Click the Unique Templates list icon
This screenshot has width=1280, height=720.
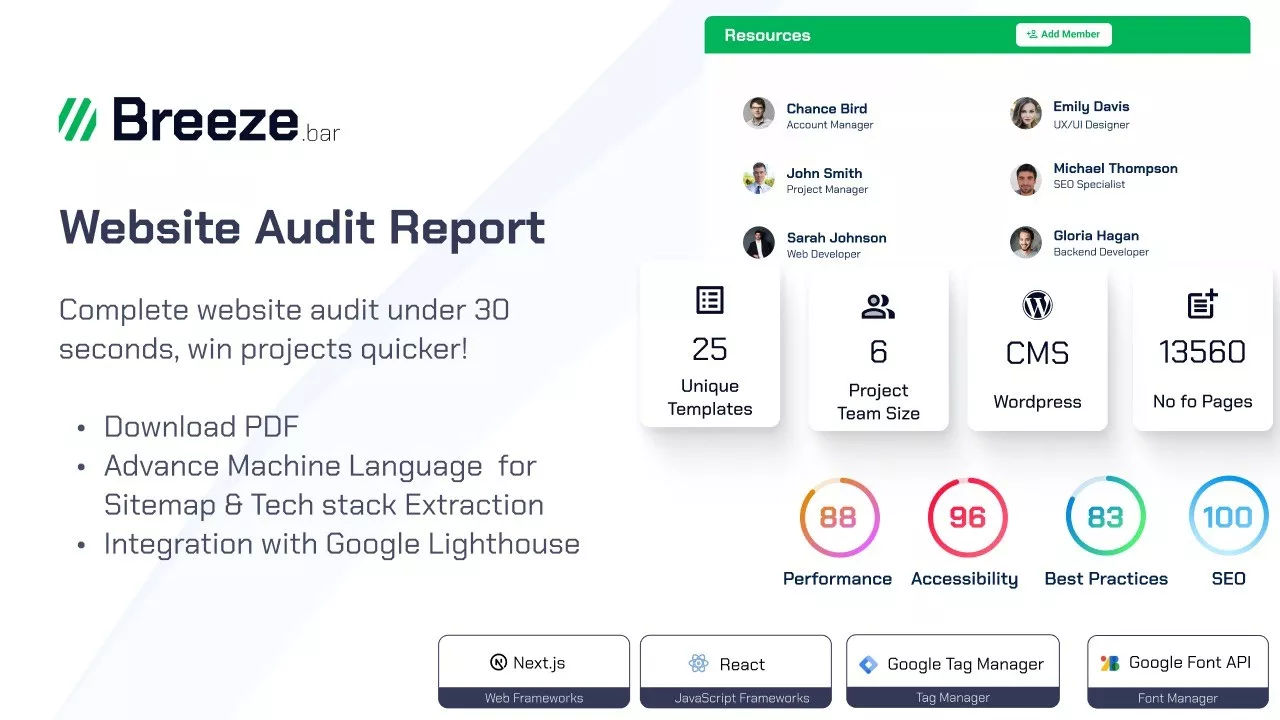pyautogui.click(x=710, y=300)
